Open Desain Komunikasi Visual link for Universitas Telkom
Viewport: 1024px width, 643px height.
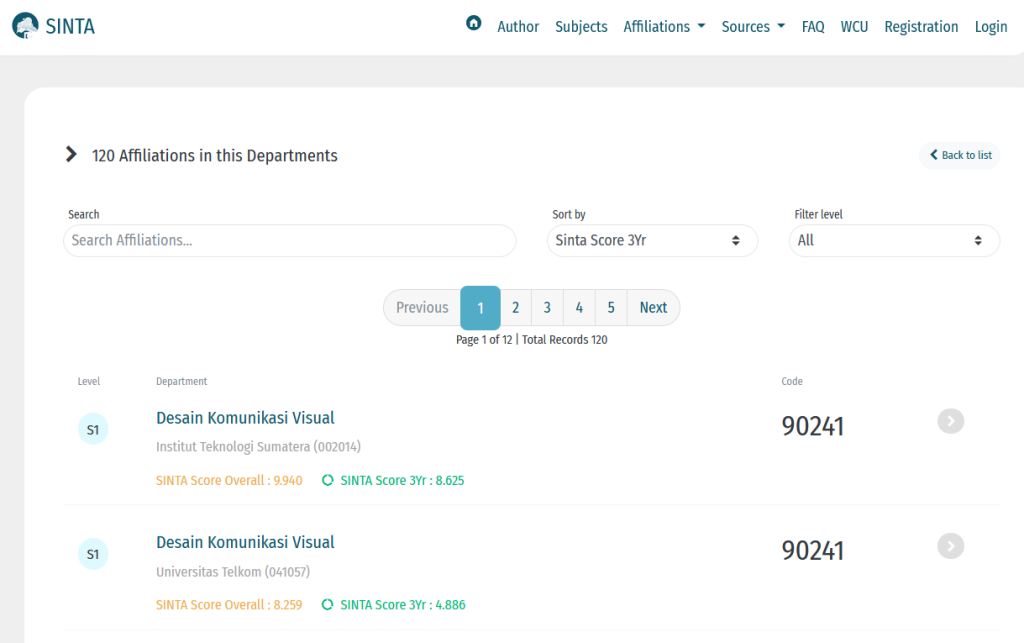(245, 542)
